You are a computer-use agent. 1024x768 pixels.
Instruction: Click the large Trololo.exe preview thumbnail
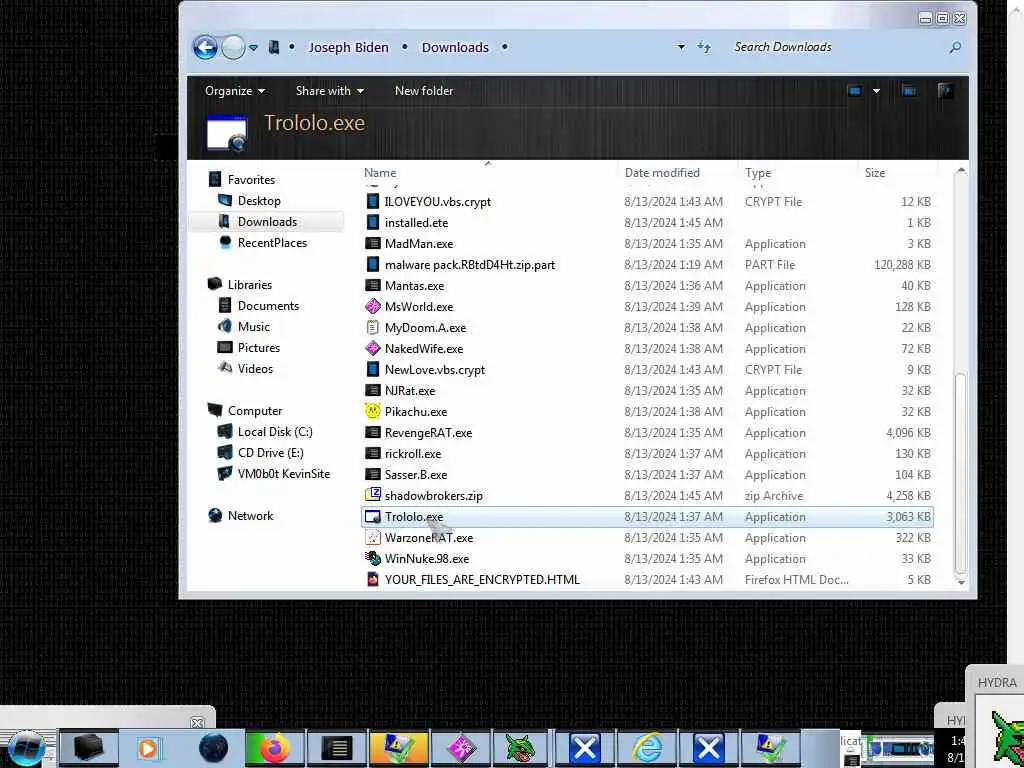click(227, 133)
